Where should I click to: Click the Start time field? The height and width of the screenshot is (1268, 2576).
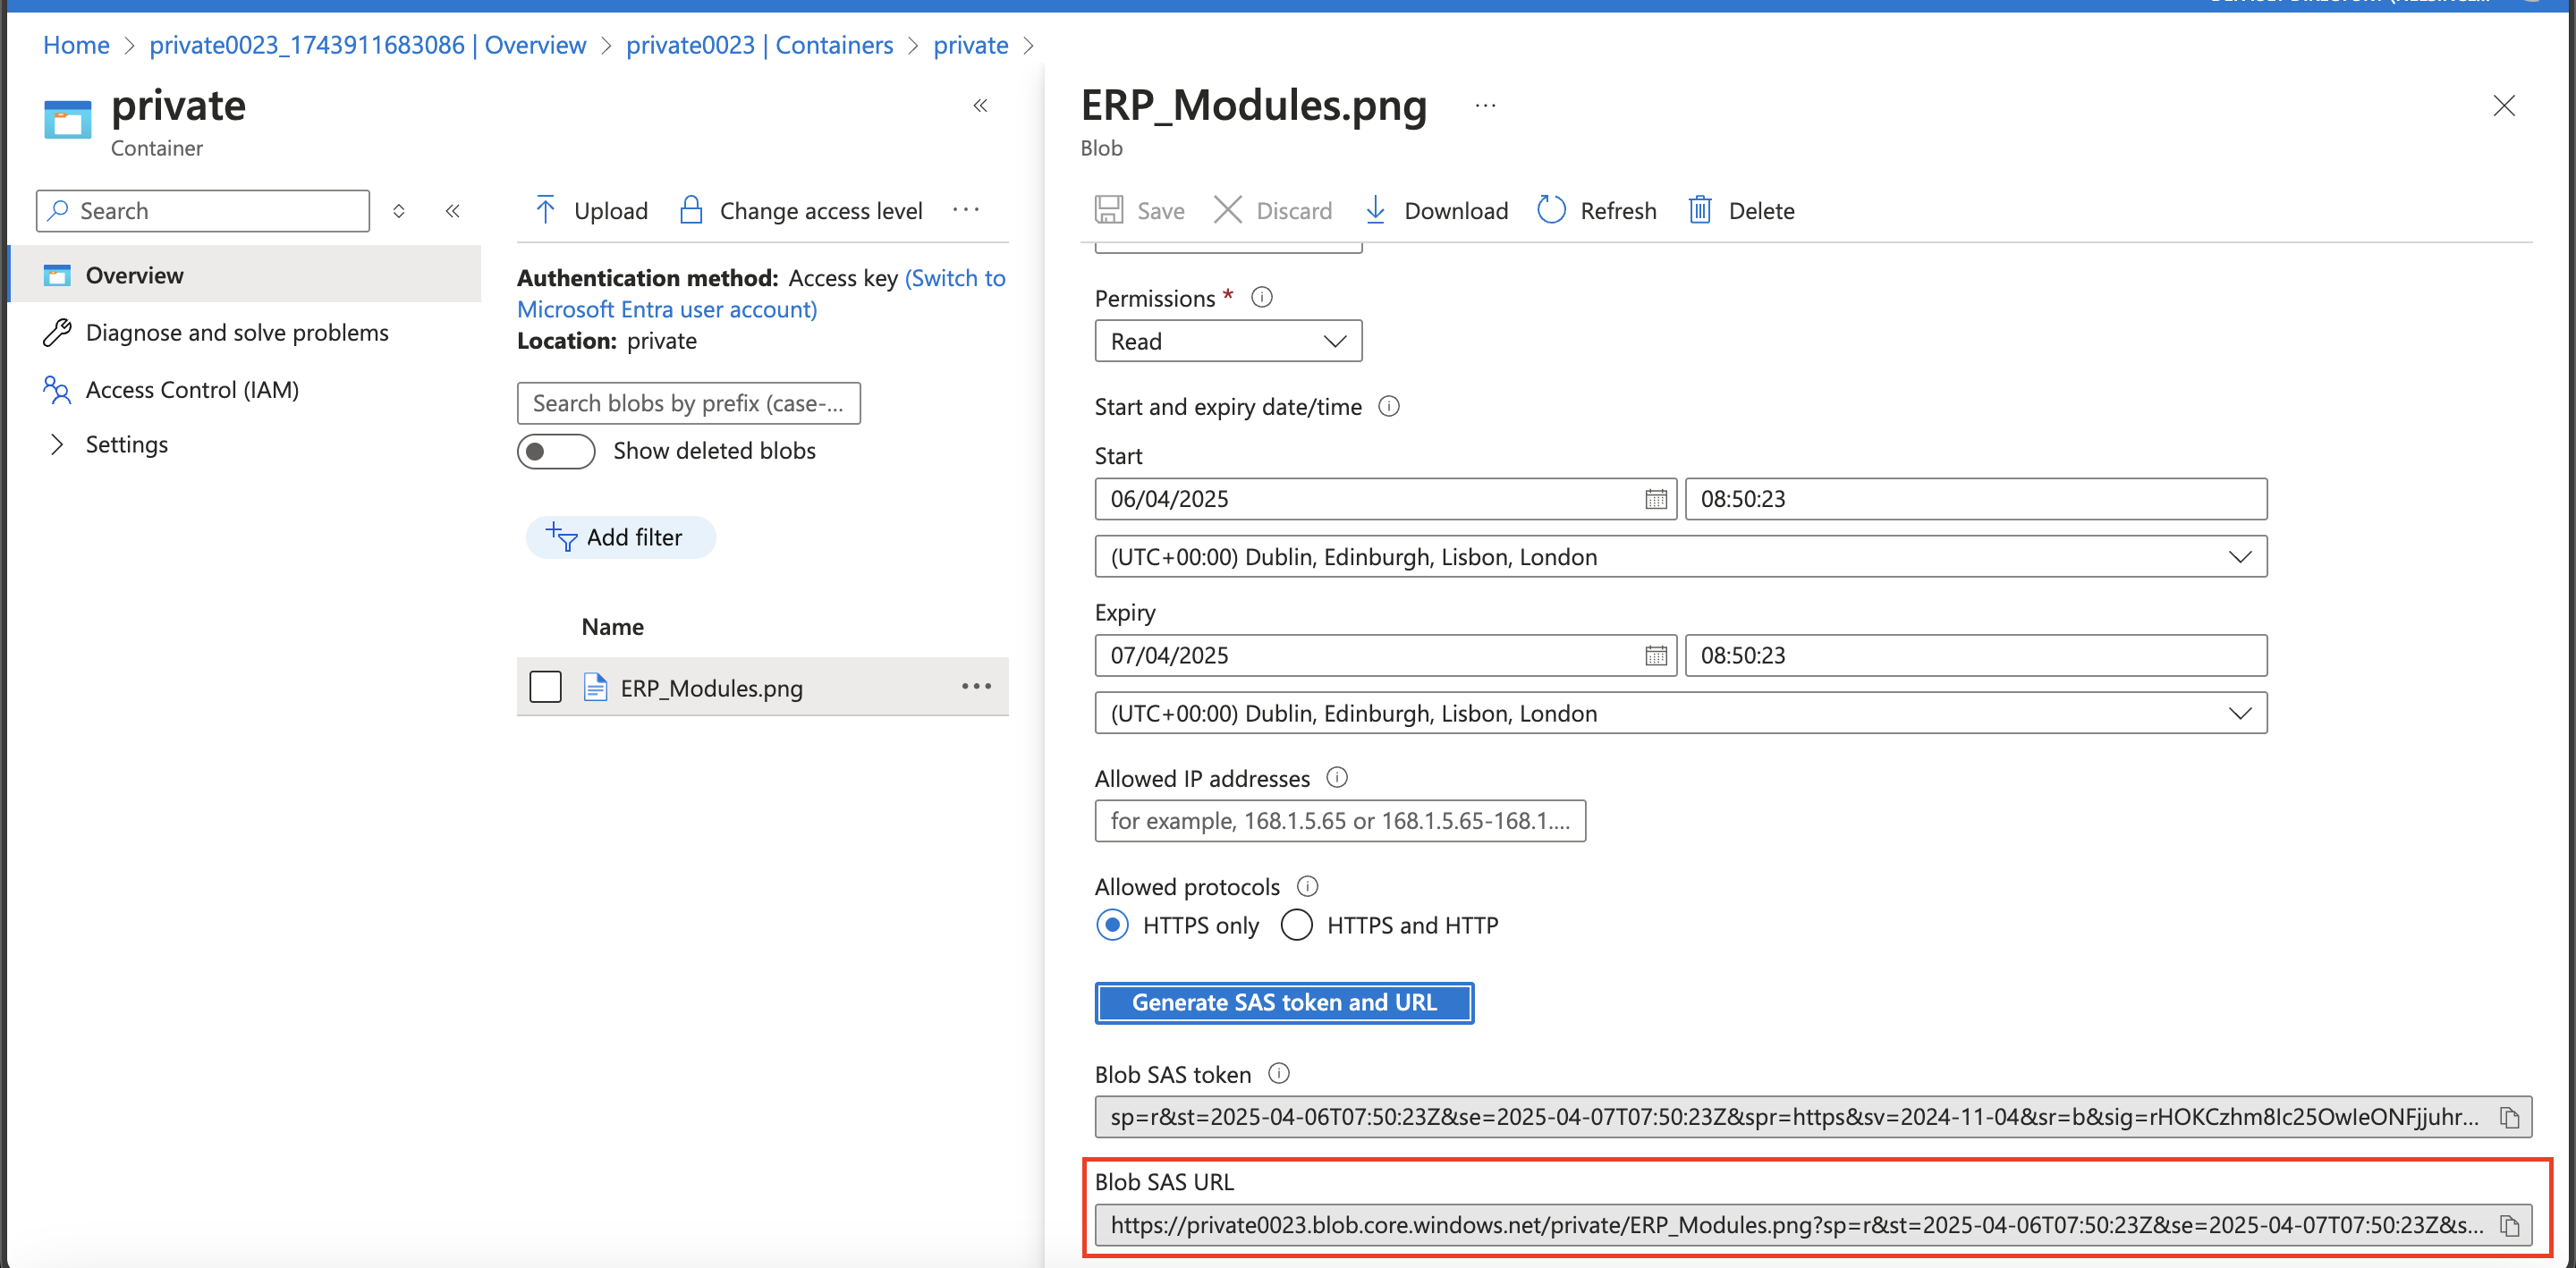(1975, 499)
